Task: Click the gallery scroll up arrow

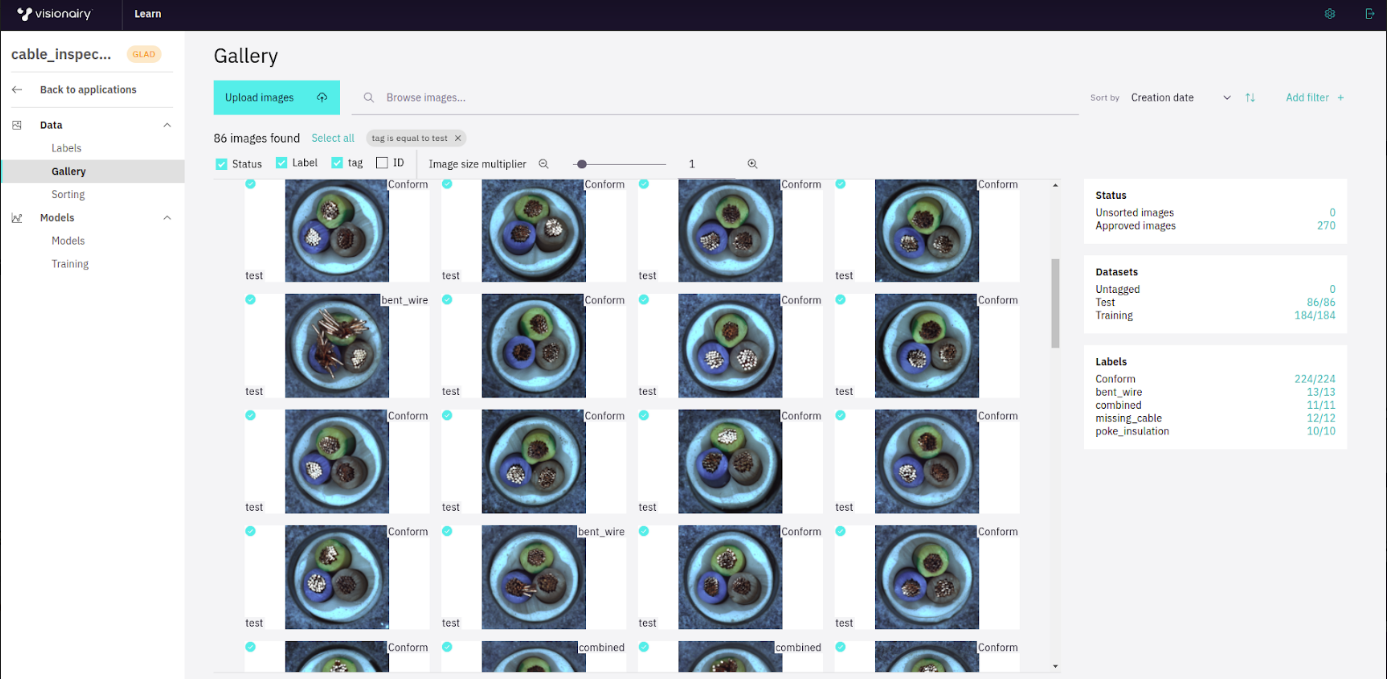Action: (x=1056, y=186)
